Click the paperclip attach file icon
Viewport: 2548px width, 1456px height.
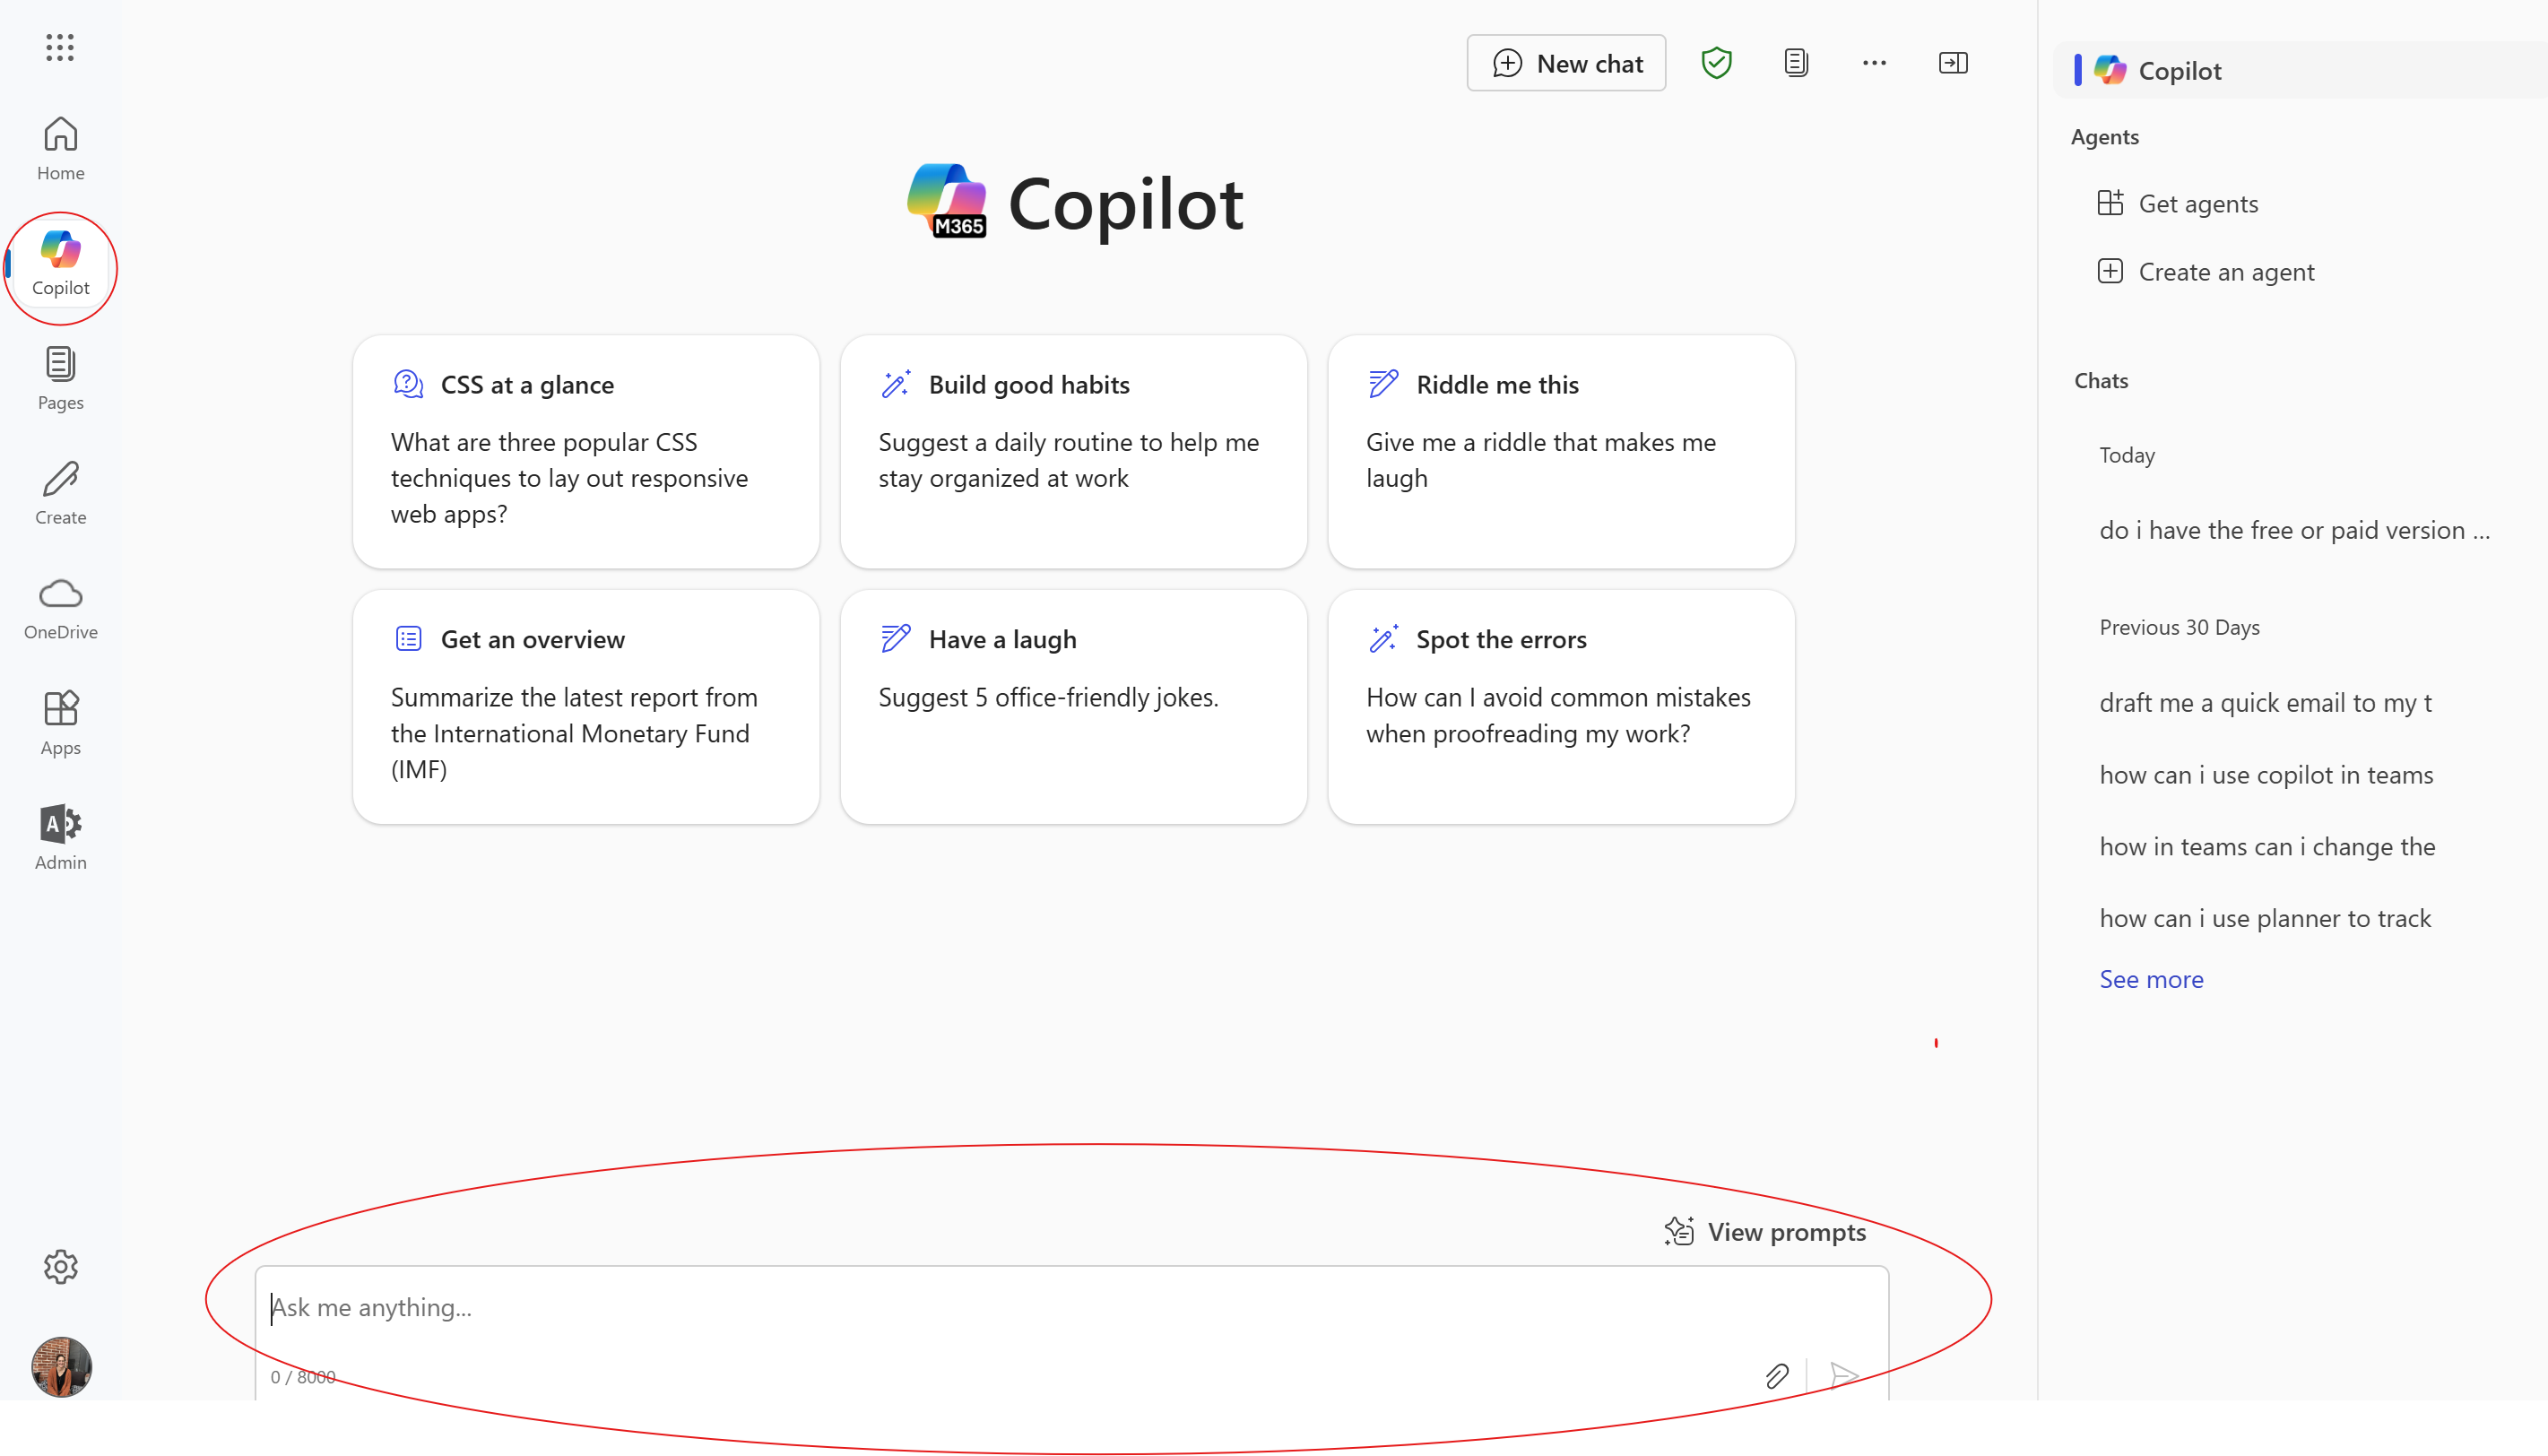click(x=1776, y=1376)
